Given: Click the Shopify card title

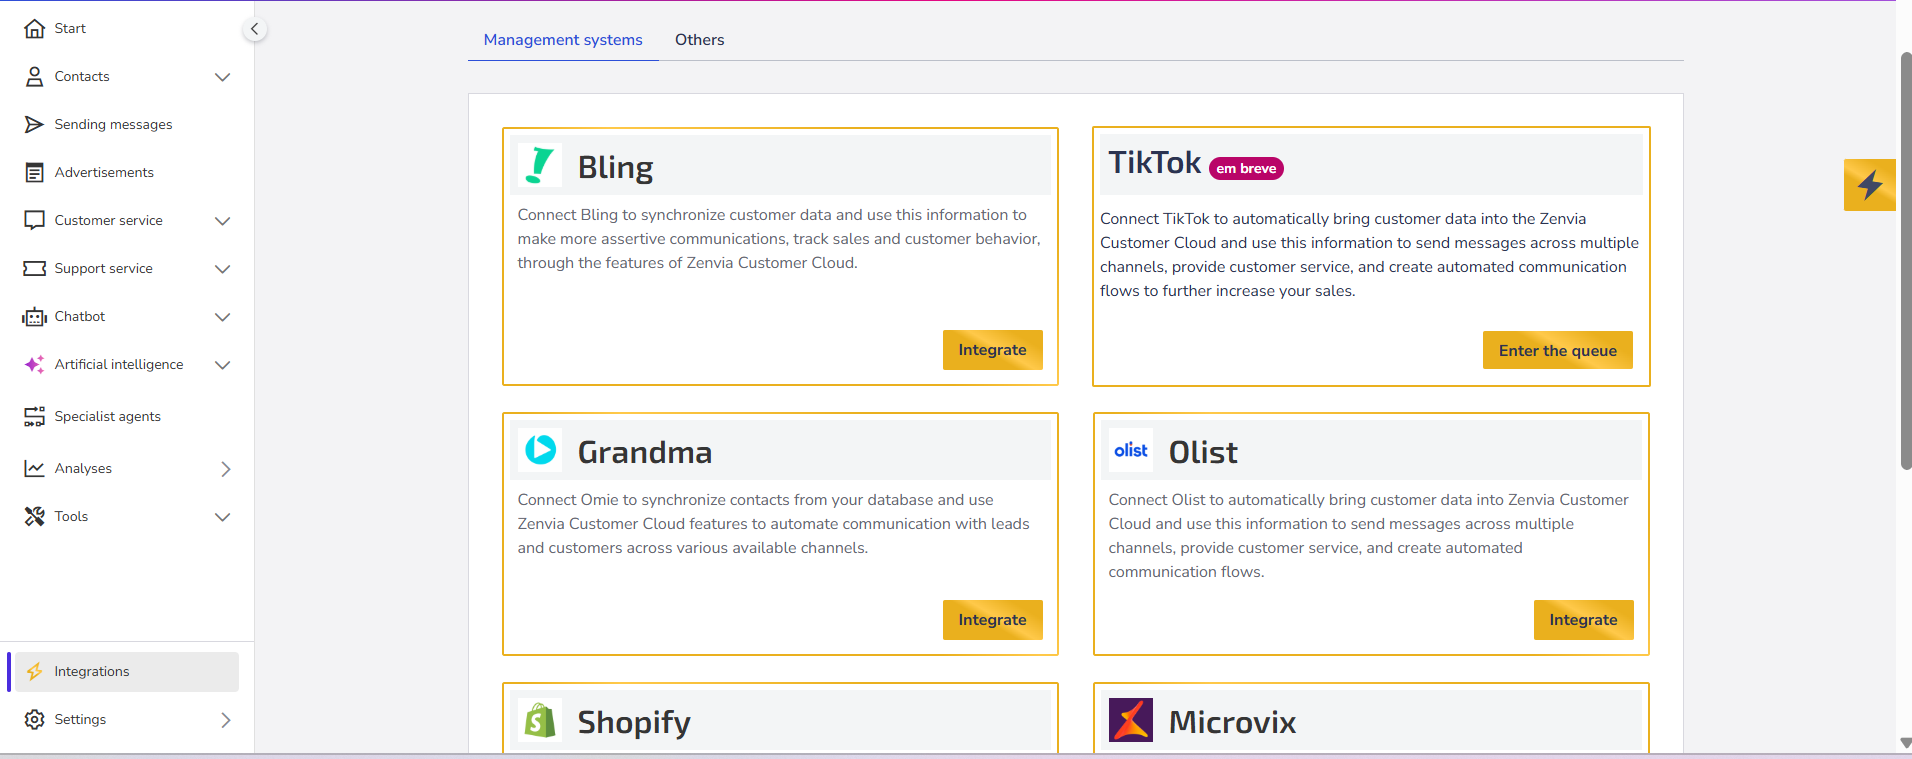Looking at the screenshot, I should 634,722.
